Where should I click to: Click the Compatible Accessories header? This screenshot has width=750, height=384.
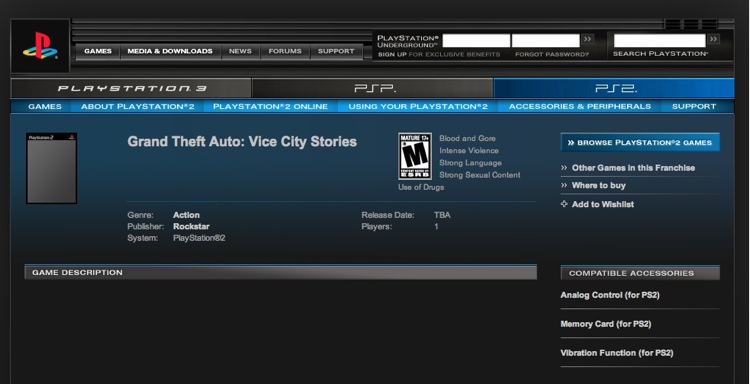point(640,273)
